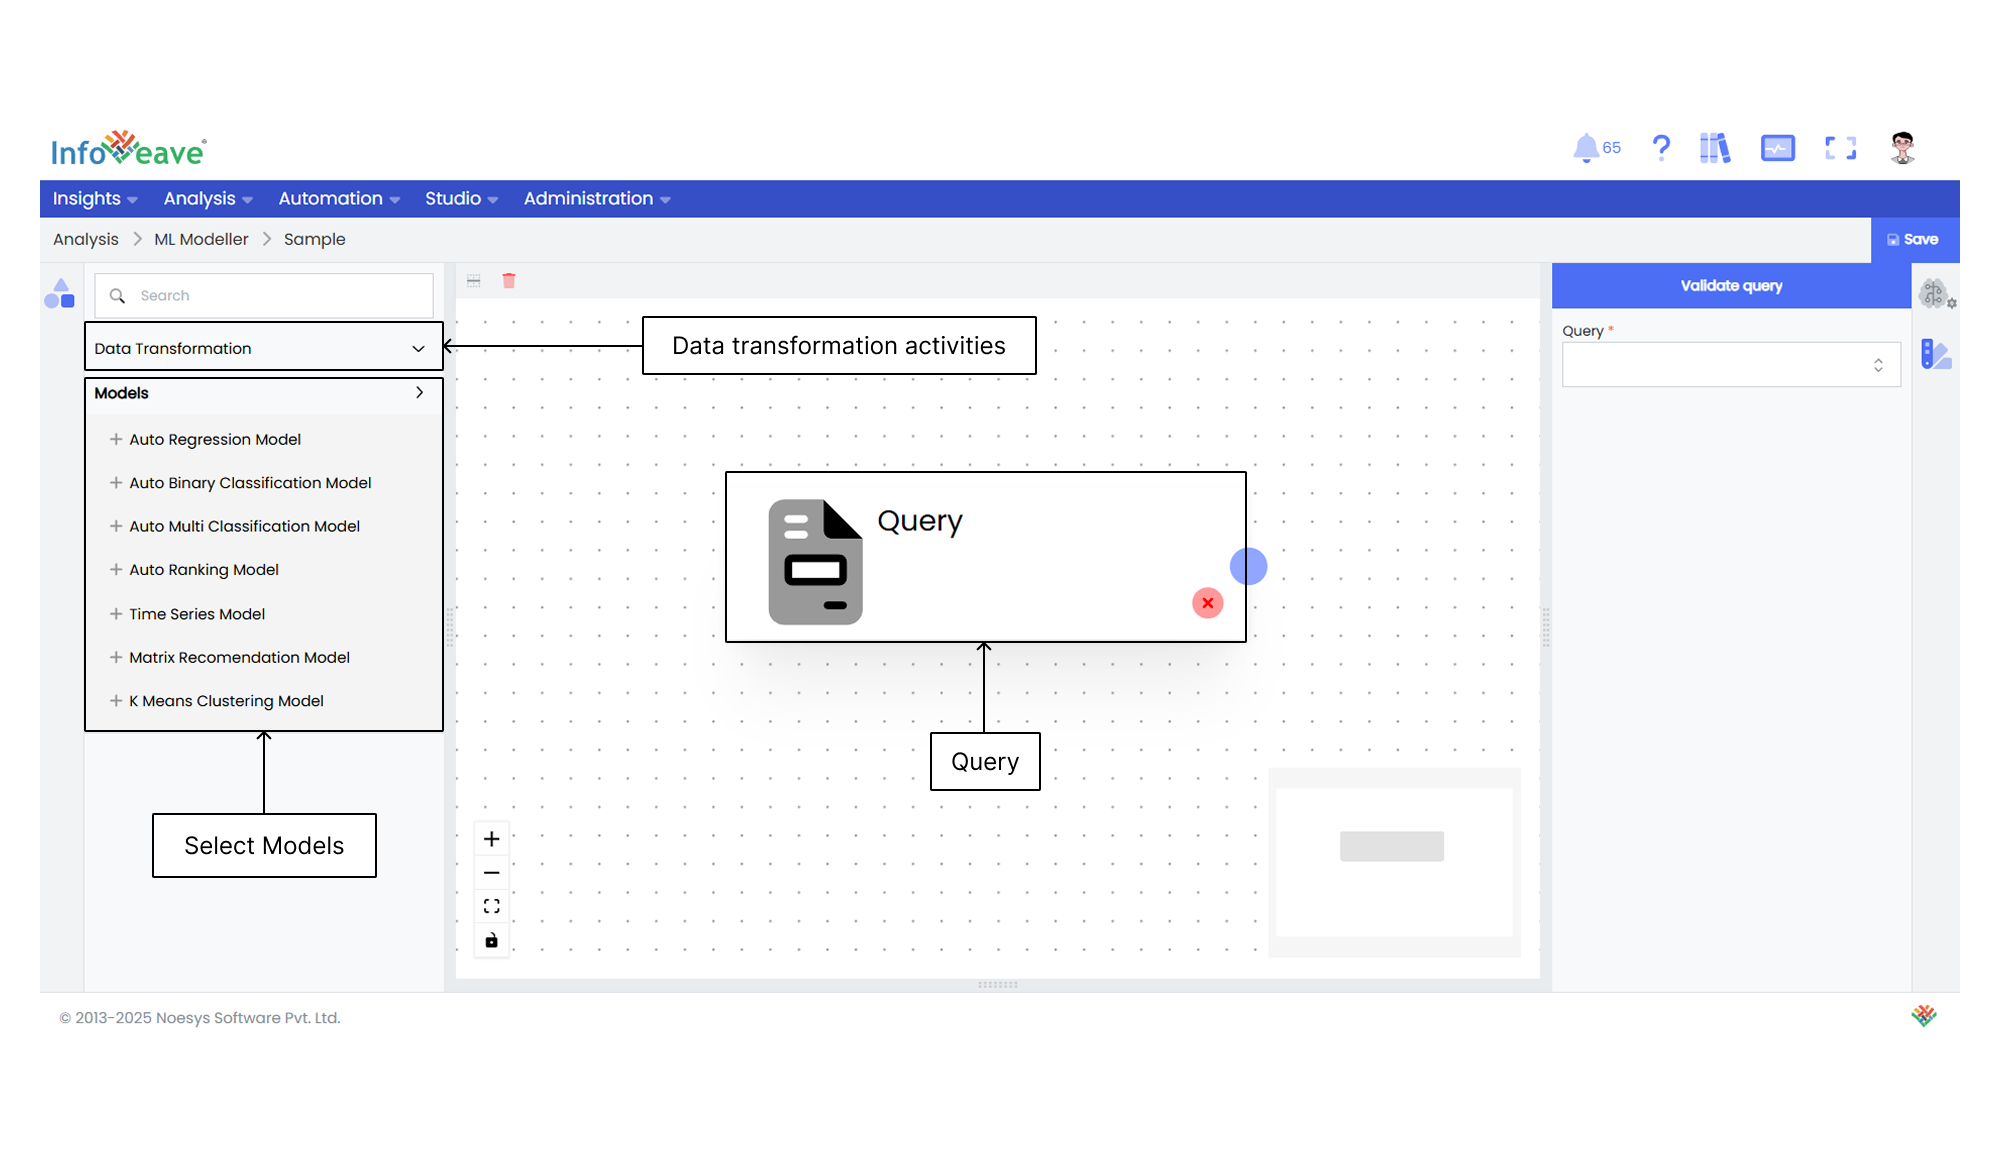This screenshot has height=1160, width=2000.
Task: Remove the Query node with red X
Action: tap(1208, 603)
